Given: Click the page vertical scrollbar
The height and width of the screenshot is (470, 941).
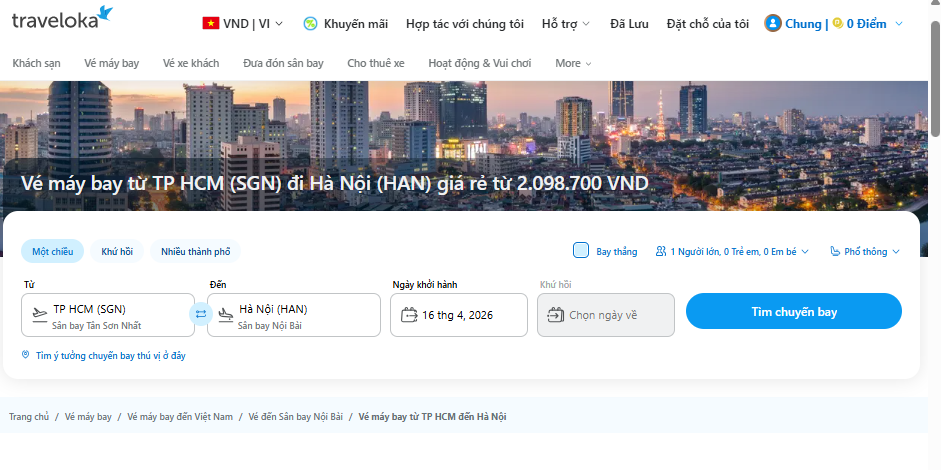Looking at the screenshot, I should point(935,80).
